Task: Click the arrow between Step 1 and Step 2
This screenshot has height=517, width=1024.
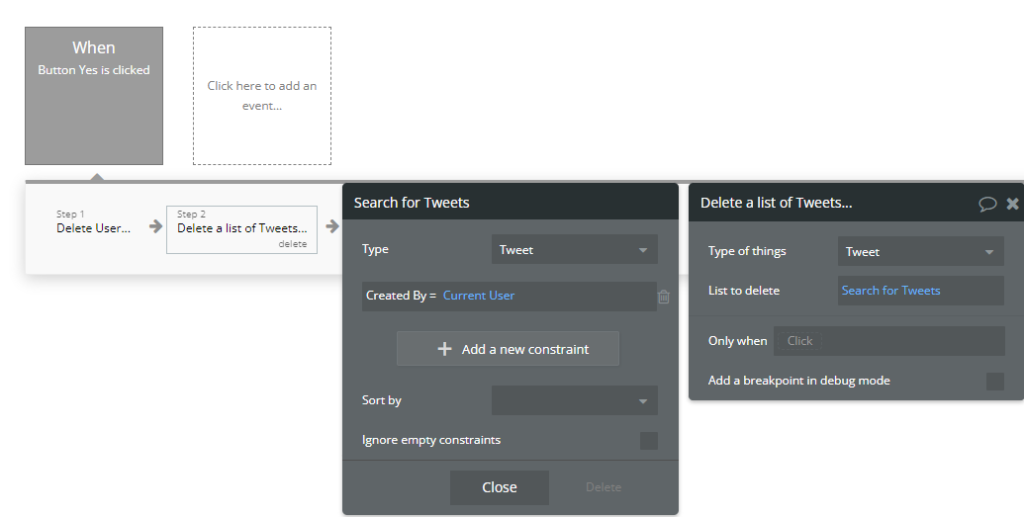Action: pos(155,227)
